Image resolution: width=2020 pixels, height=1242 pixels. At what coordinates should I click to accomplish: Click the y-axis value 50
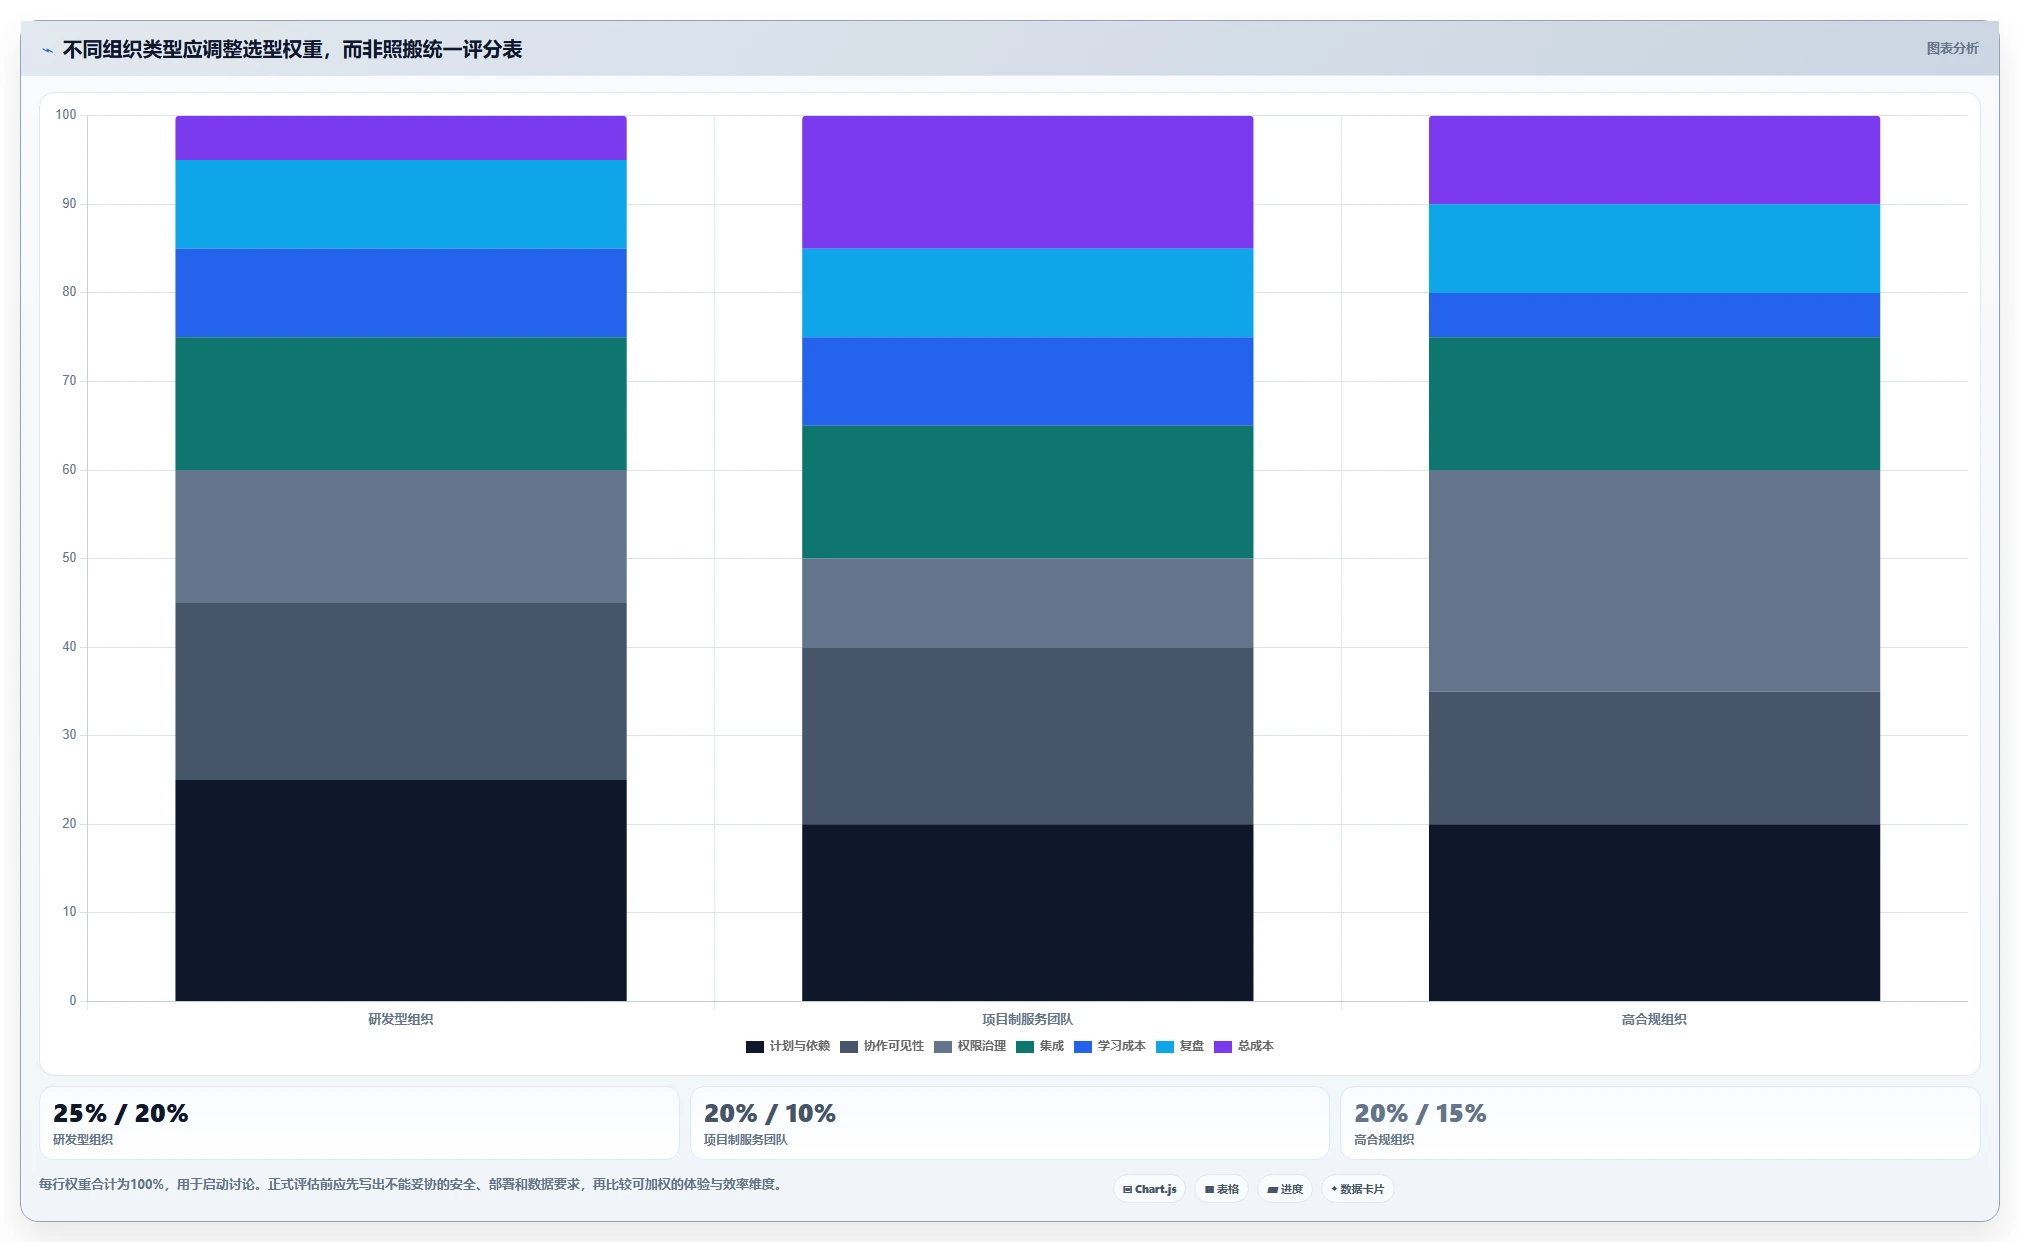coord(69,558)
